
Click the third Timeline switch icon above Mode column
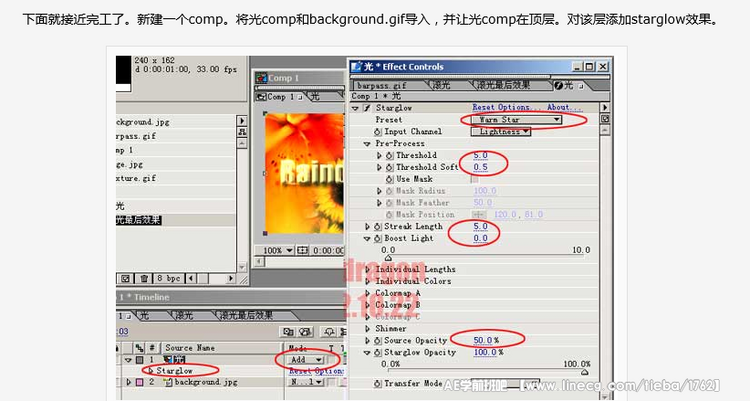(x=329, y=332)
